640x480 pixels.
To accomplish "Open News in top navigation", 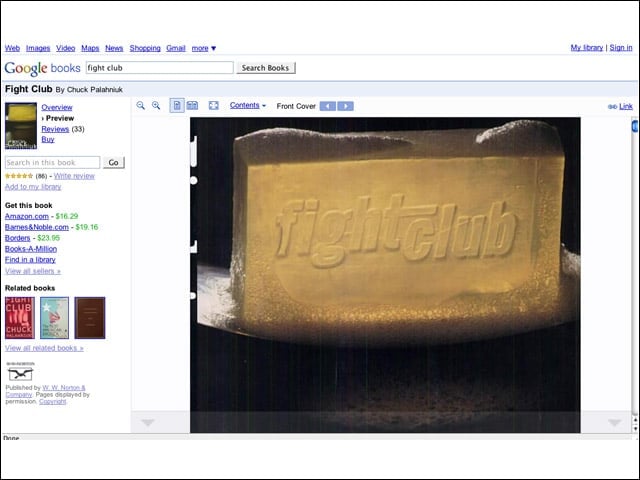I will tap(114, 48).
